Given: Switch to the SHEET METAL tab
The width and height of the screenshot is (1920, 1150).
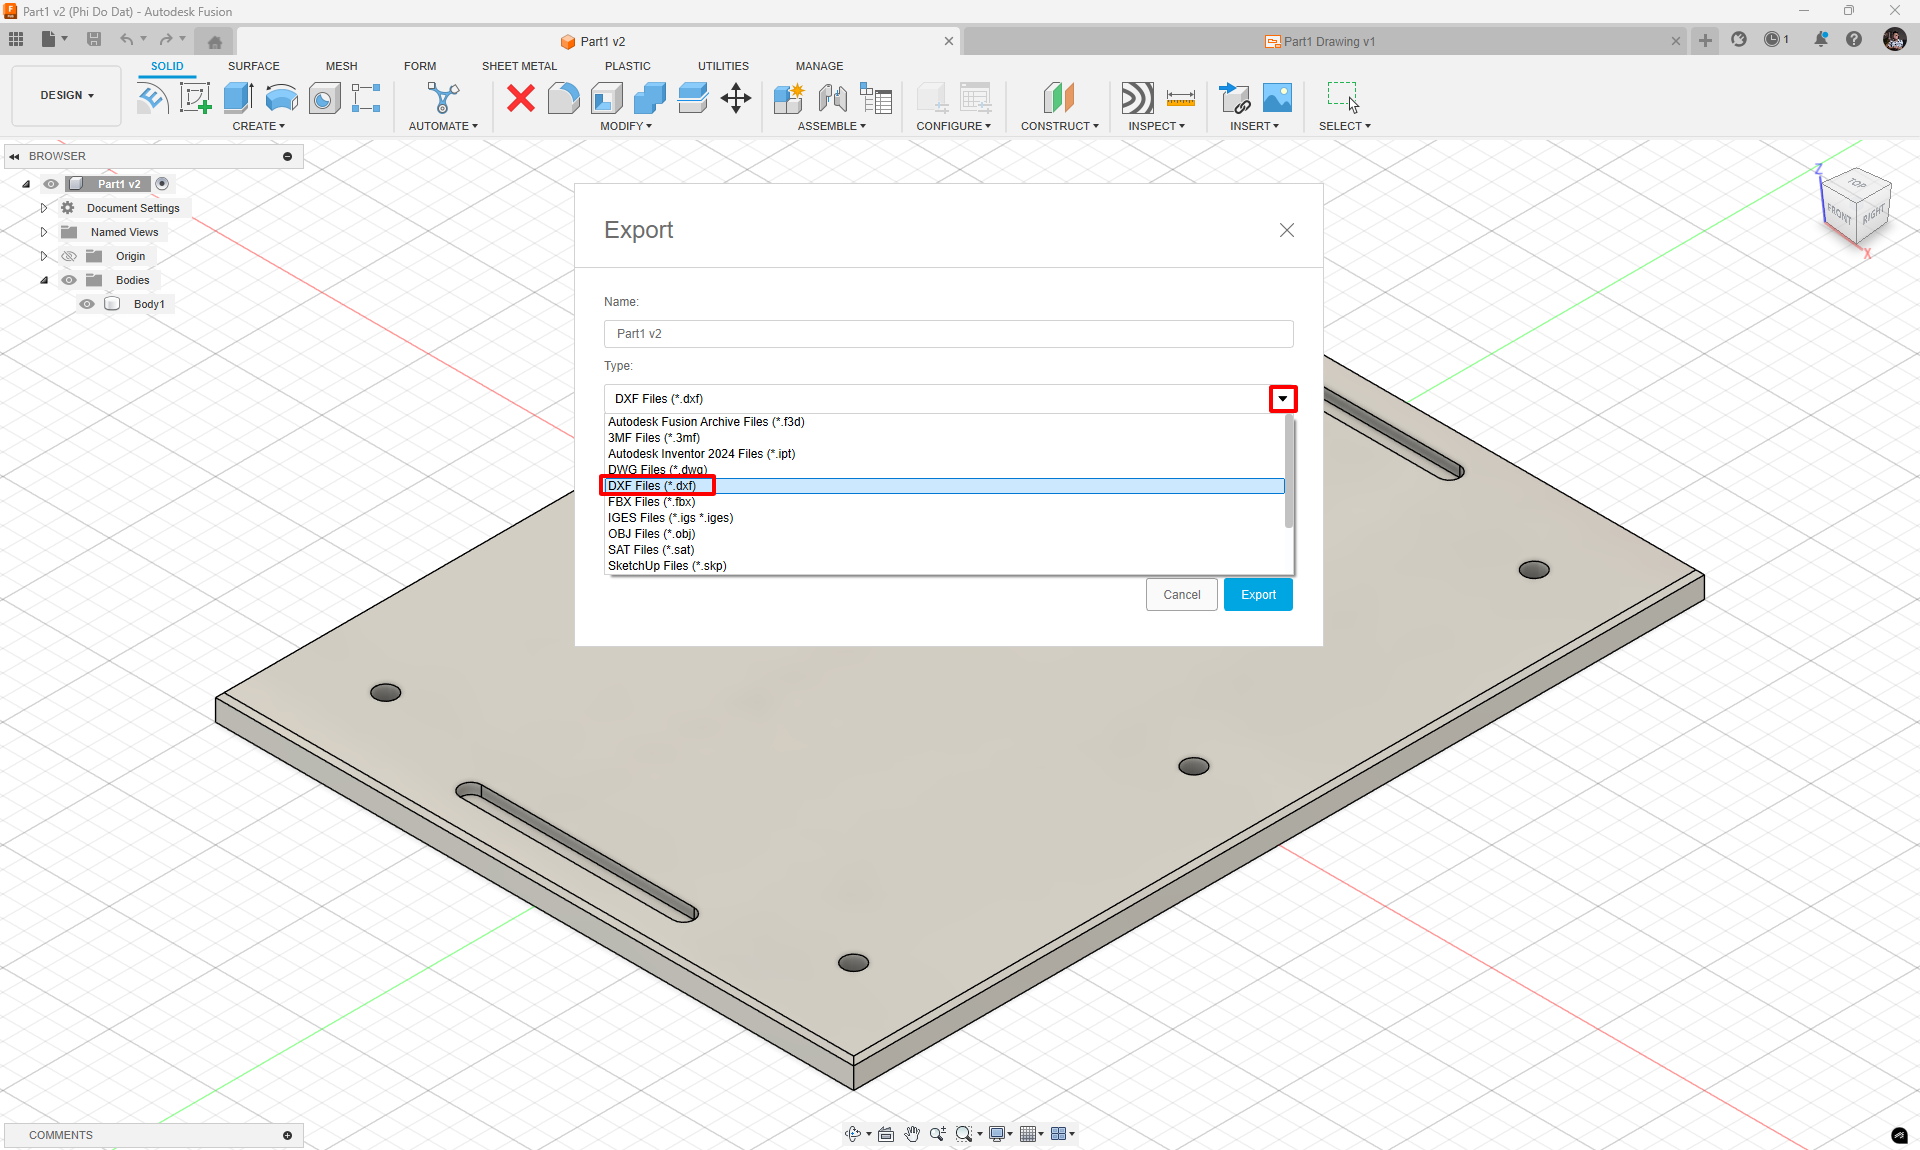Looking at the screenshot, I should pos(519,66).
